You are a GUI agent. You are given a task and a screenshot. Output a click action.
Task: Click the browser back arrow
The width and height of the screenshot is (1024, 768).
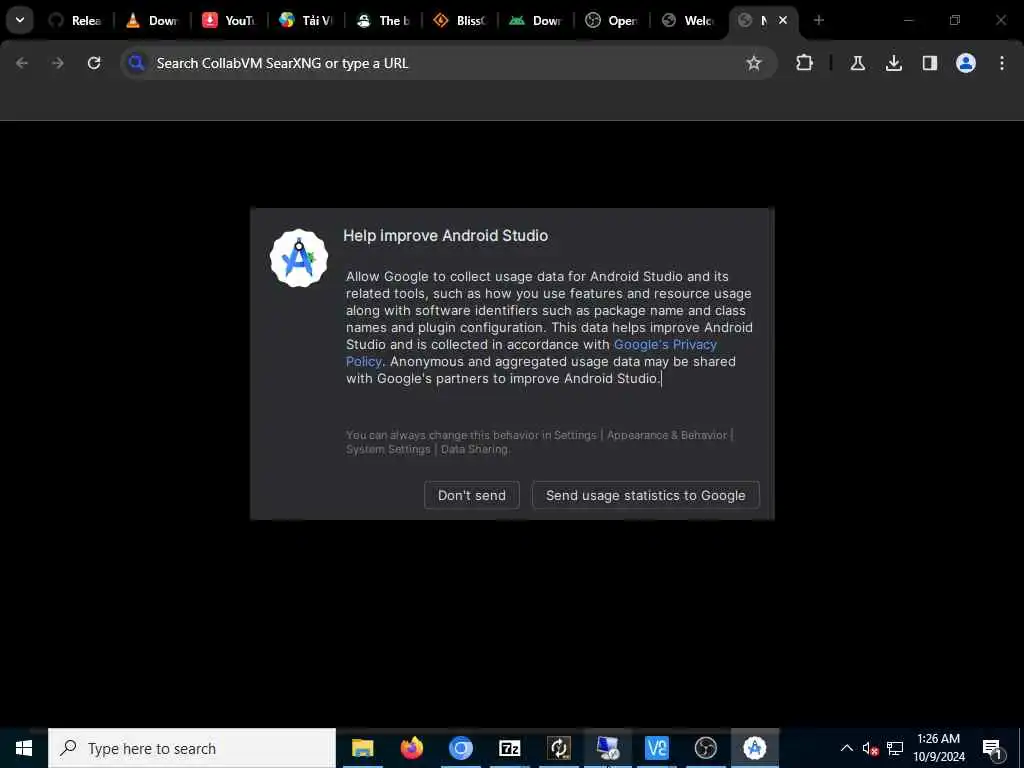pos(22,63)
